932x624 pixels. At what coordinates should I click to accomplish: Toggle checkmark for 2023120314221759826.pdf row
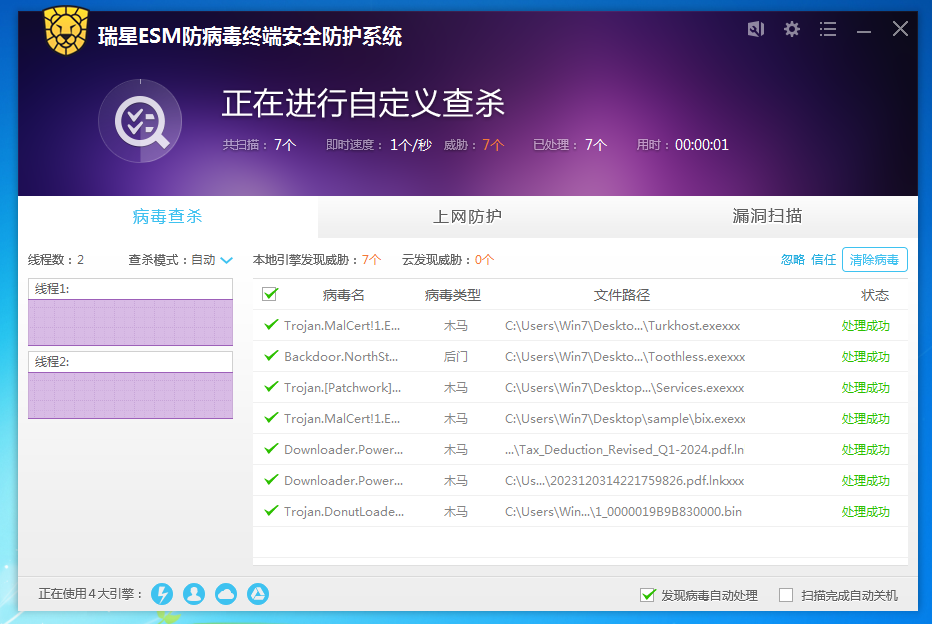pyautogui.click(x=271, y=479)
